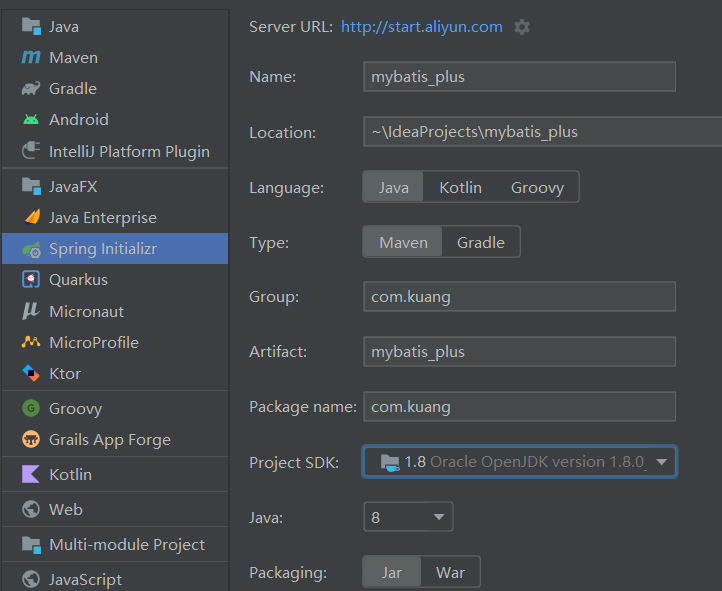Open the Java version dropdown
Viewport: 722px width, 591px height.
pos(408,517)
